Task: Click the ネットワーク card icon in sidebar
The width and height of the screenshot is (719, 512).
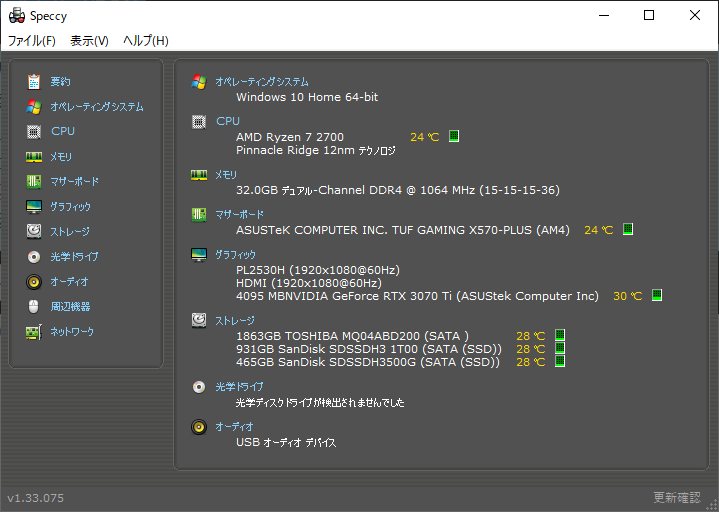Action: point(33,332)
